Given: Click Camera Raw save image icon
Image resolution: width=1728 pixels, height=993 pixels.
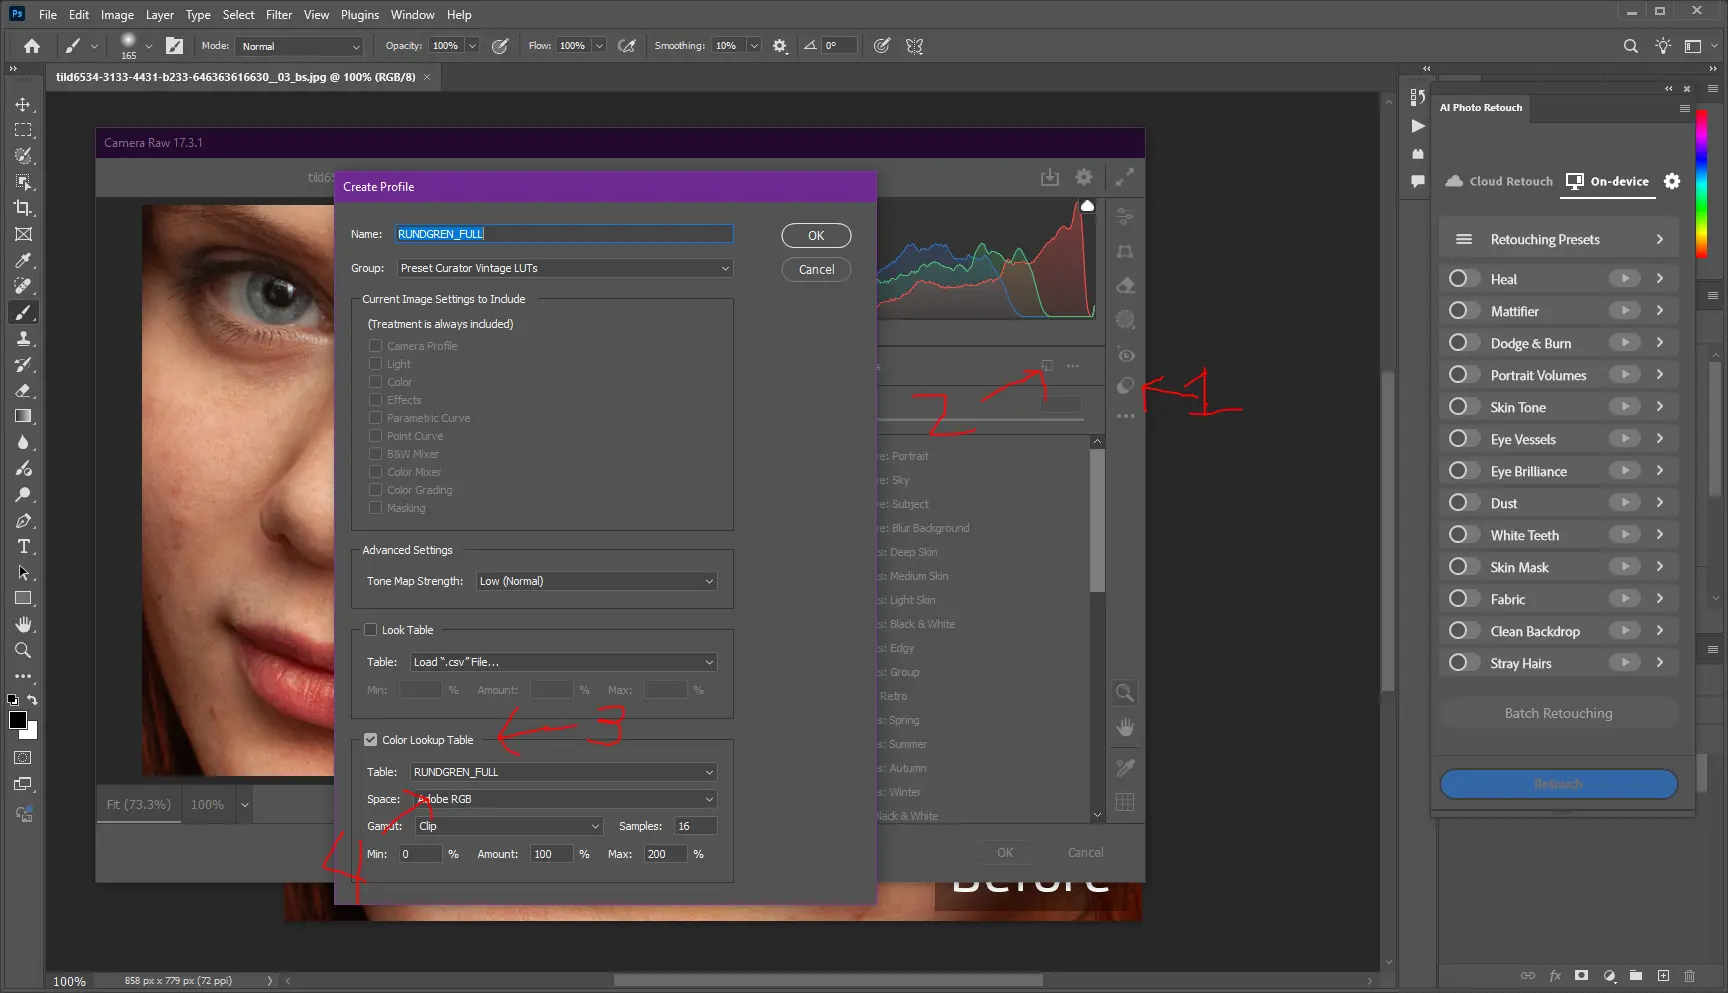Looking at the screenshot, I should pos(1049,177).
